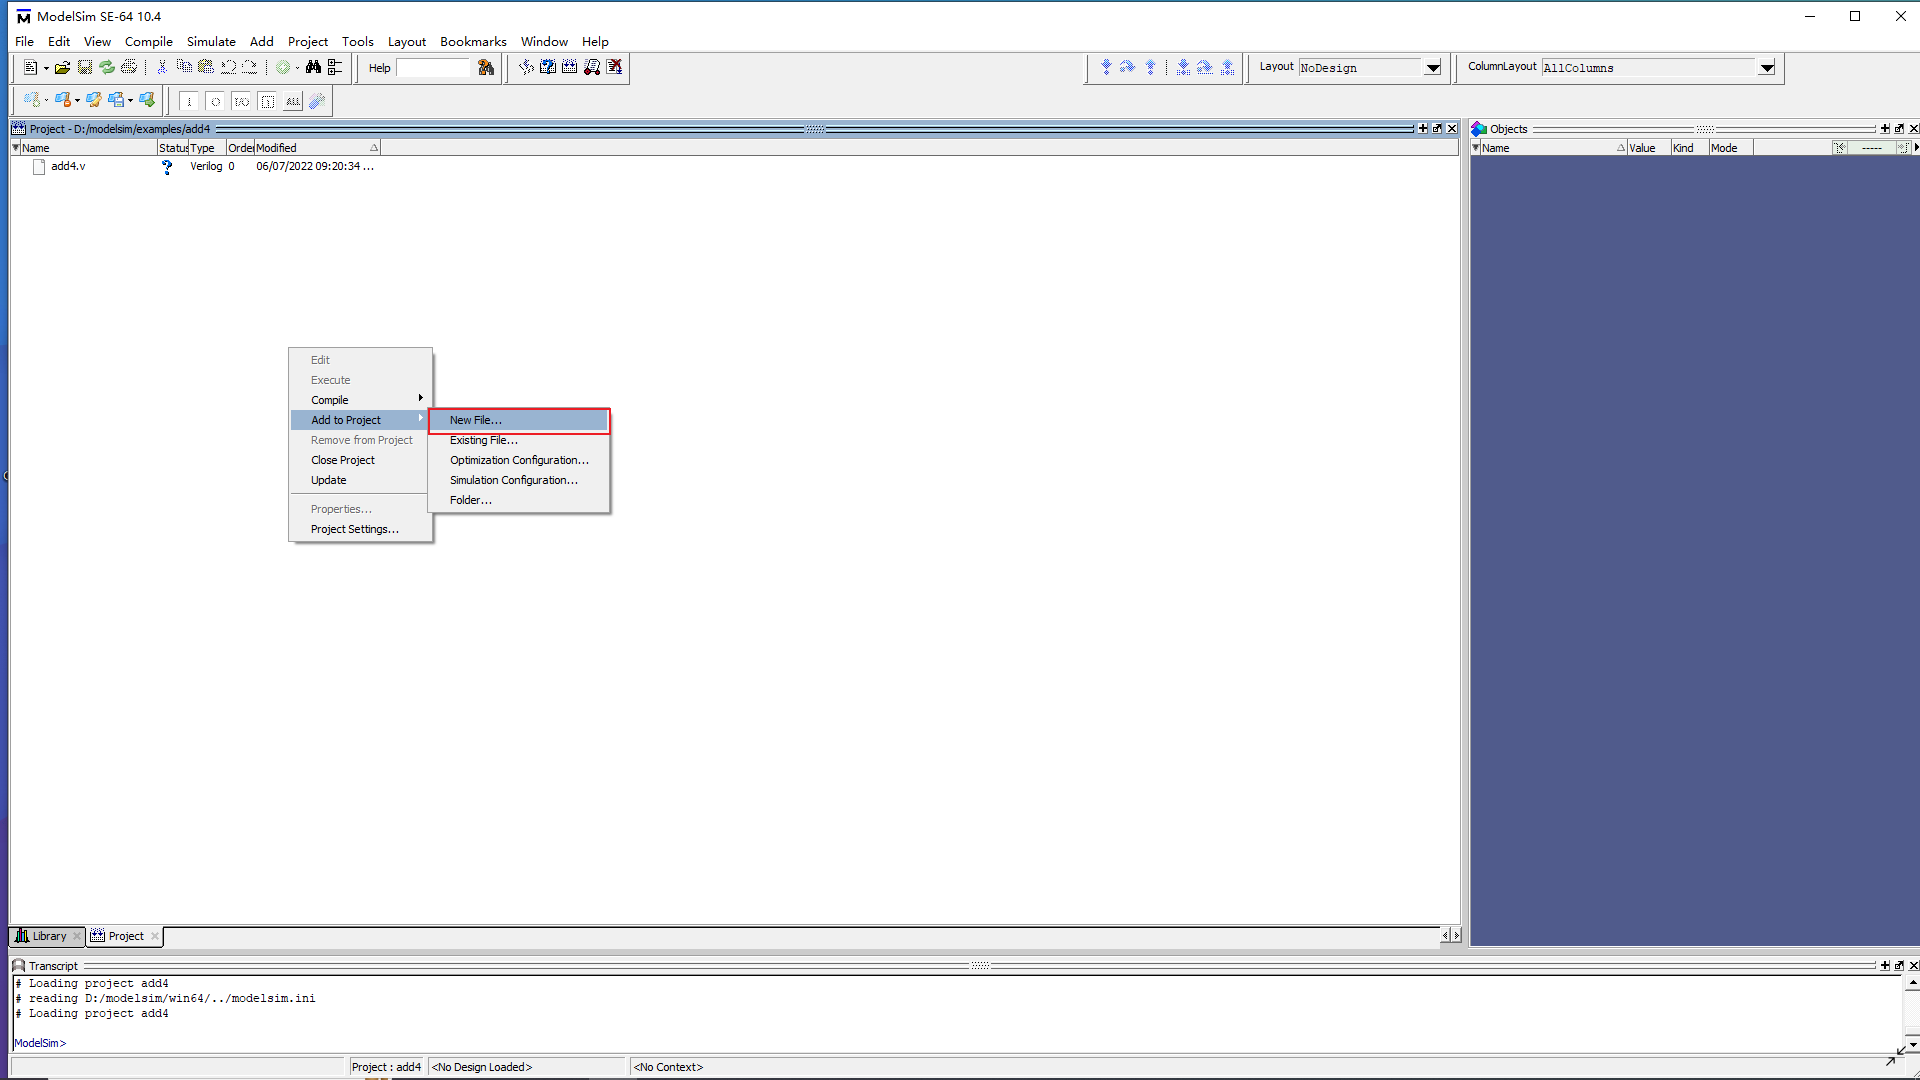This screenshot has width=1920, height=1080.
Task: Expand the Objects pane column menu triangle
Action: click(1475, 147)
